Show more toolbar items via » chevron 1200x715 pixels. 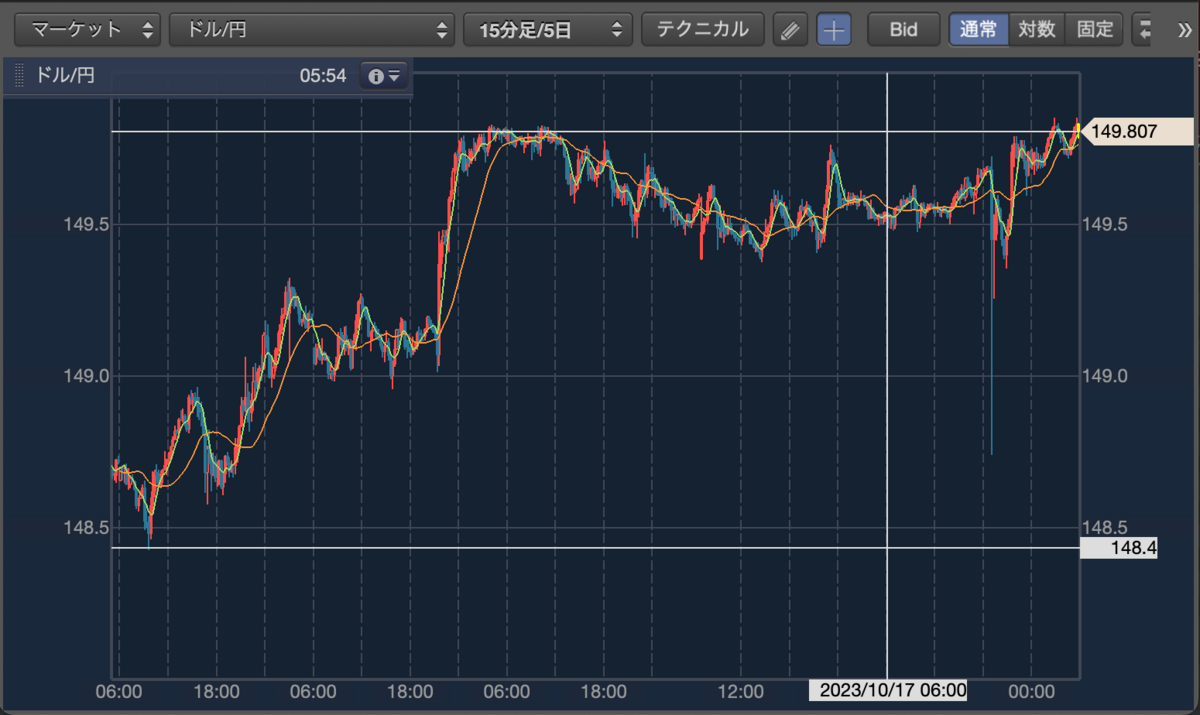(1184, 30)
